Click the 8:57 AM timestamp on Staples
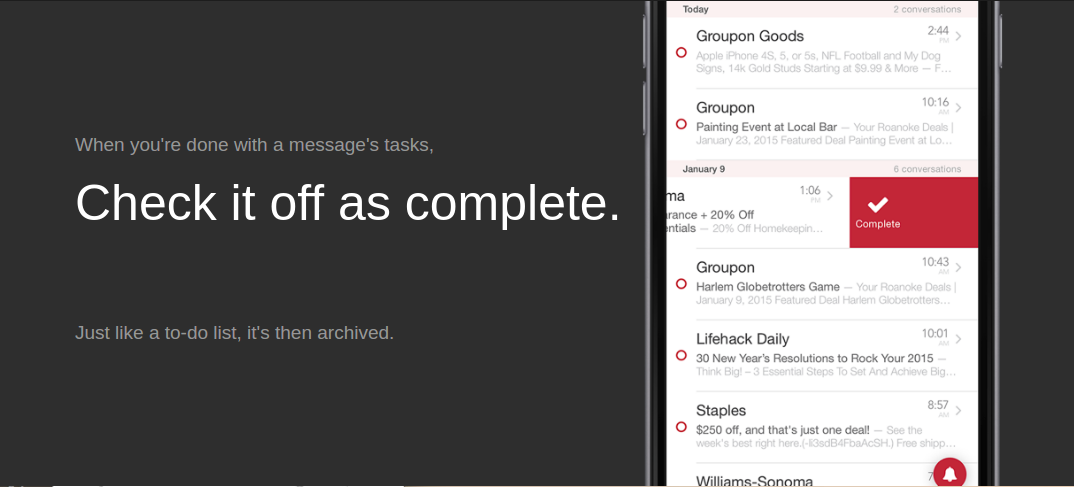Image resolution: width=1074 pixels, height=487 pixels. coord(938,408)
